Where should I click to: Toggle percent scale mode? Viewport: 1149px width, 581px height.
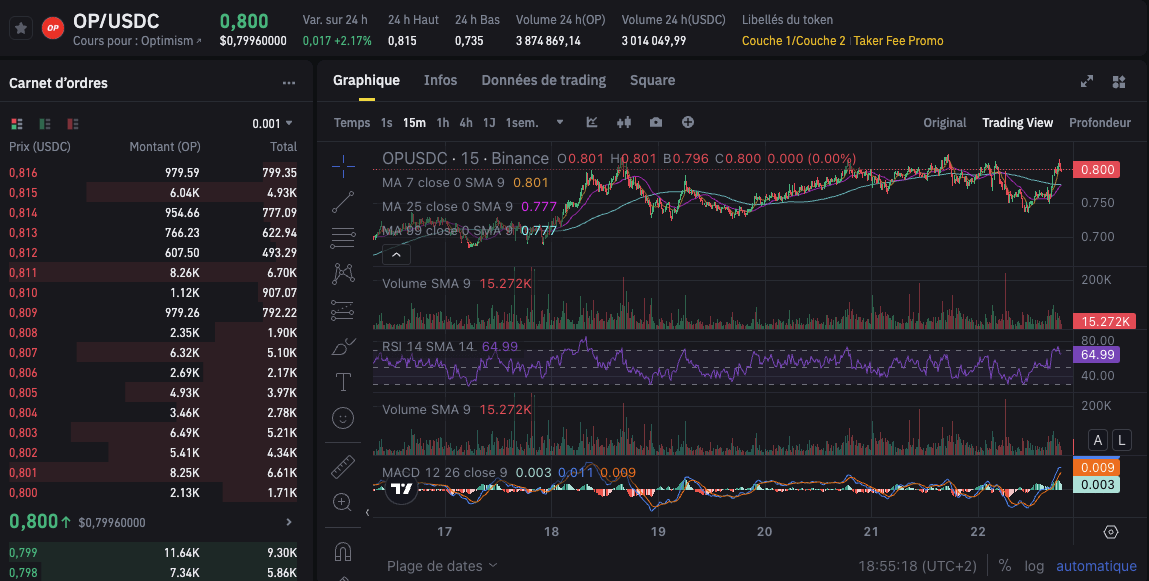1005,566
